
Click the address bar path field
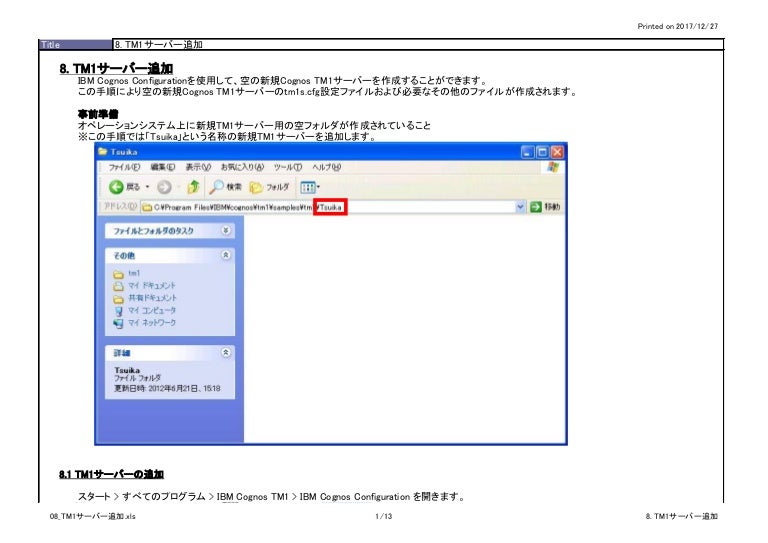[300, 207]
